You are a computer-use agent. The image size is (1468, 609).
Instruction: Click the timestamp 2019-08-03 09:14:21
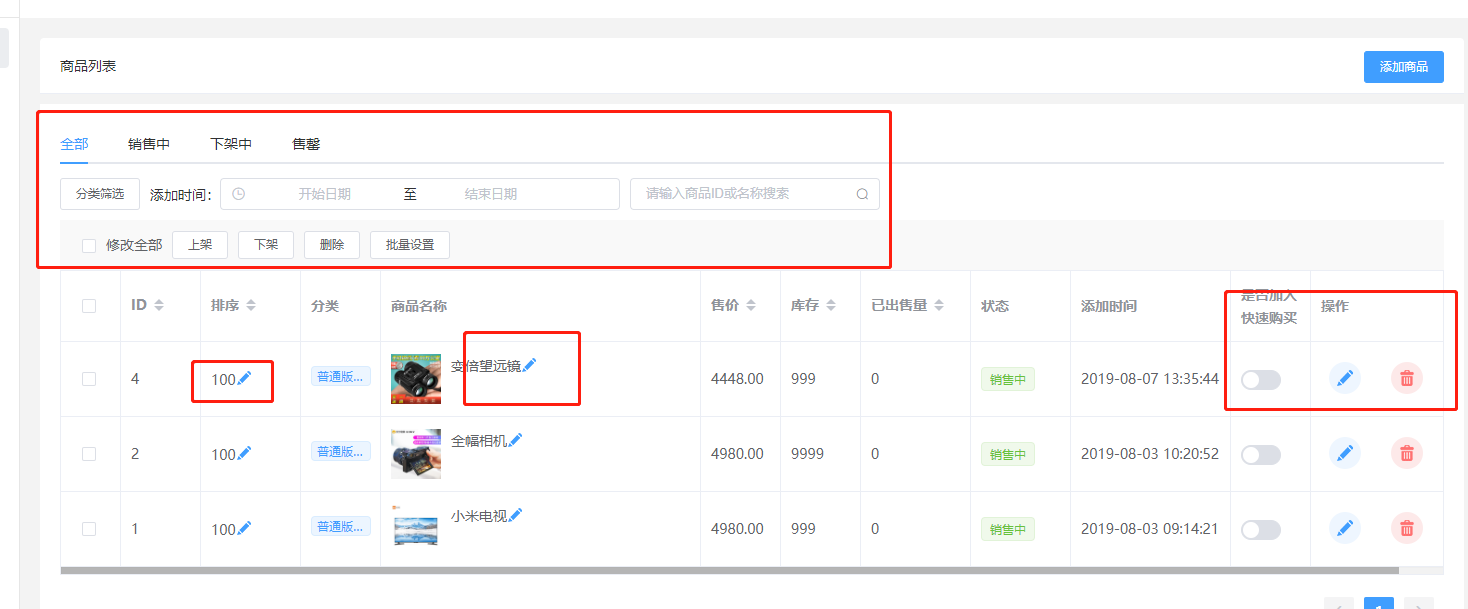pos(1150,529)
